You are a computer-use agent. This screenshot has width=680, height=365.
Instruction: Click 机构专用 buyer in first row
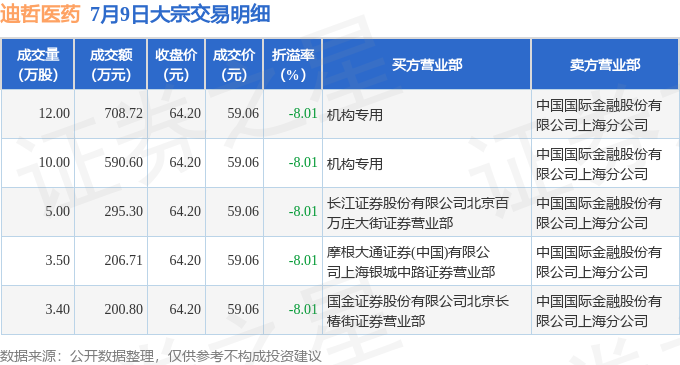pyautogui.click(x=355, y=115)
